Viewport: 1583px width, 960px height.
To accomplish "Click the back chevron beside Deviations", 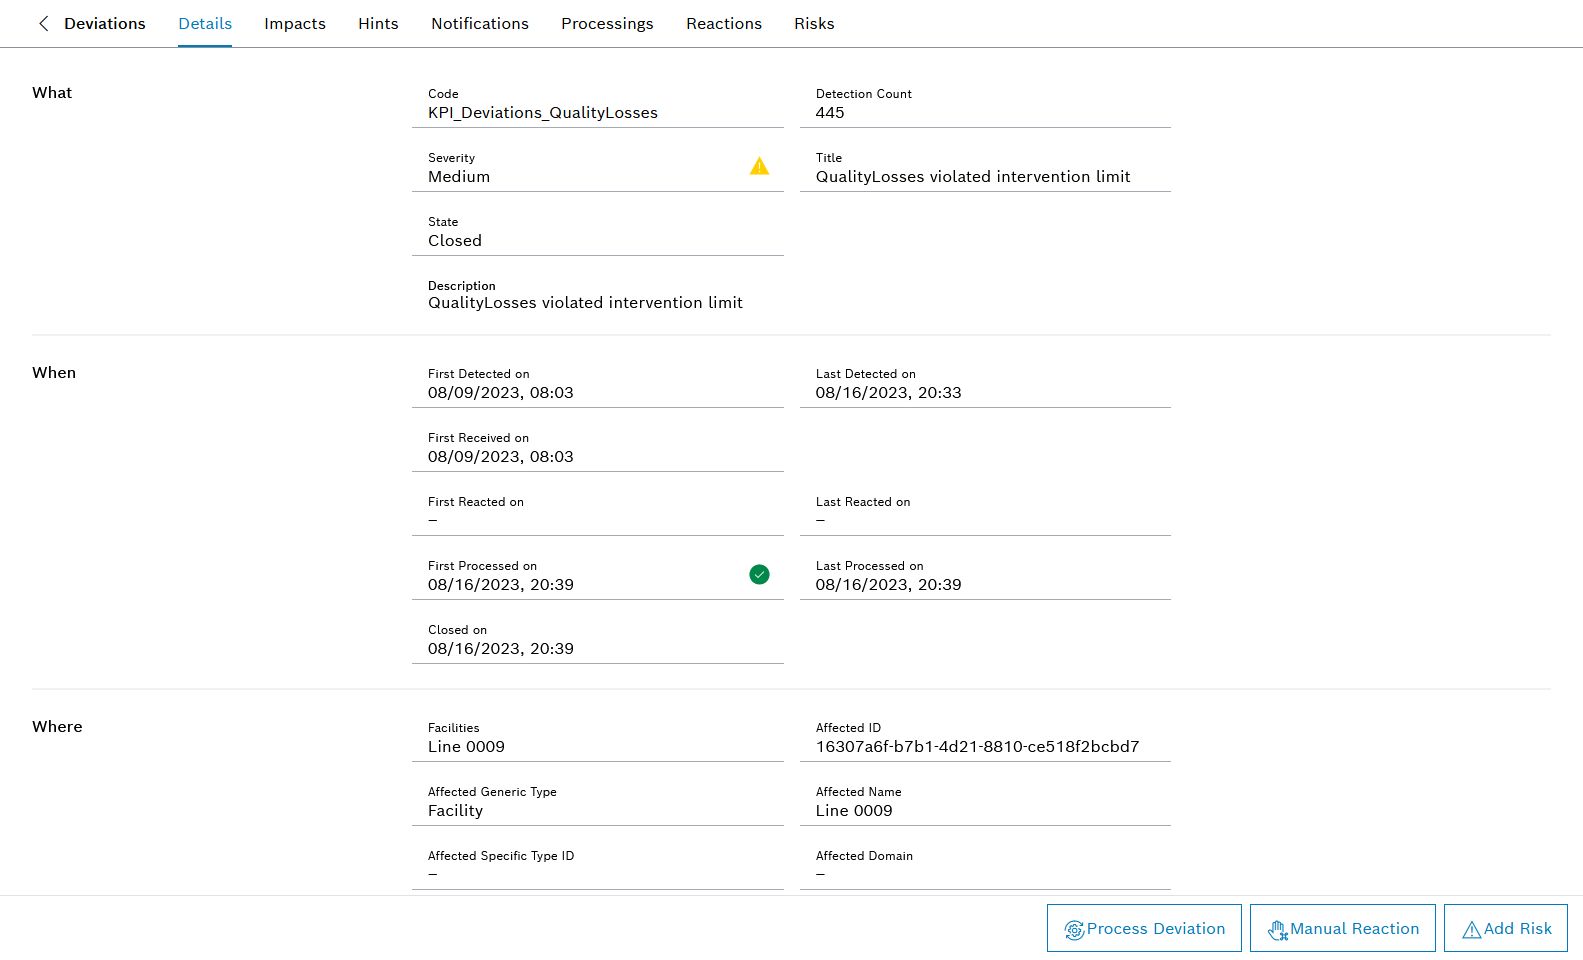I will (x=43, y=23).
